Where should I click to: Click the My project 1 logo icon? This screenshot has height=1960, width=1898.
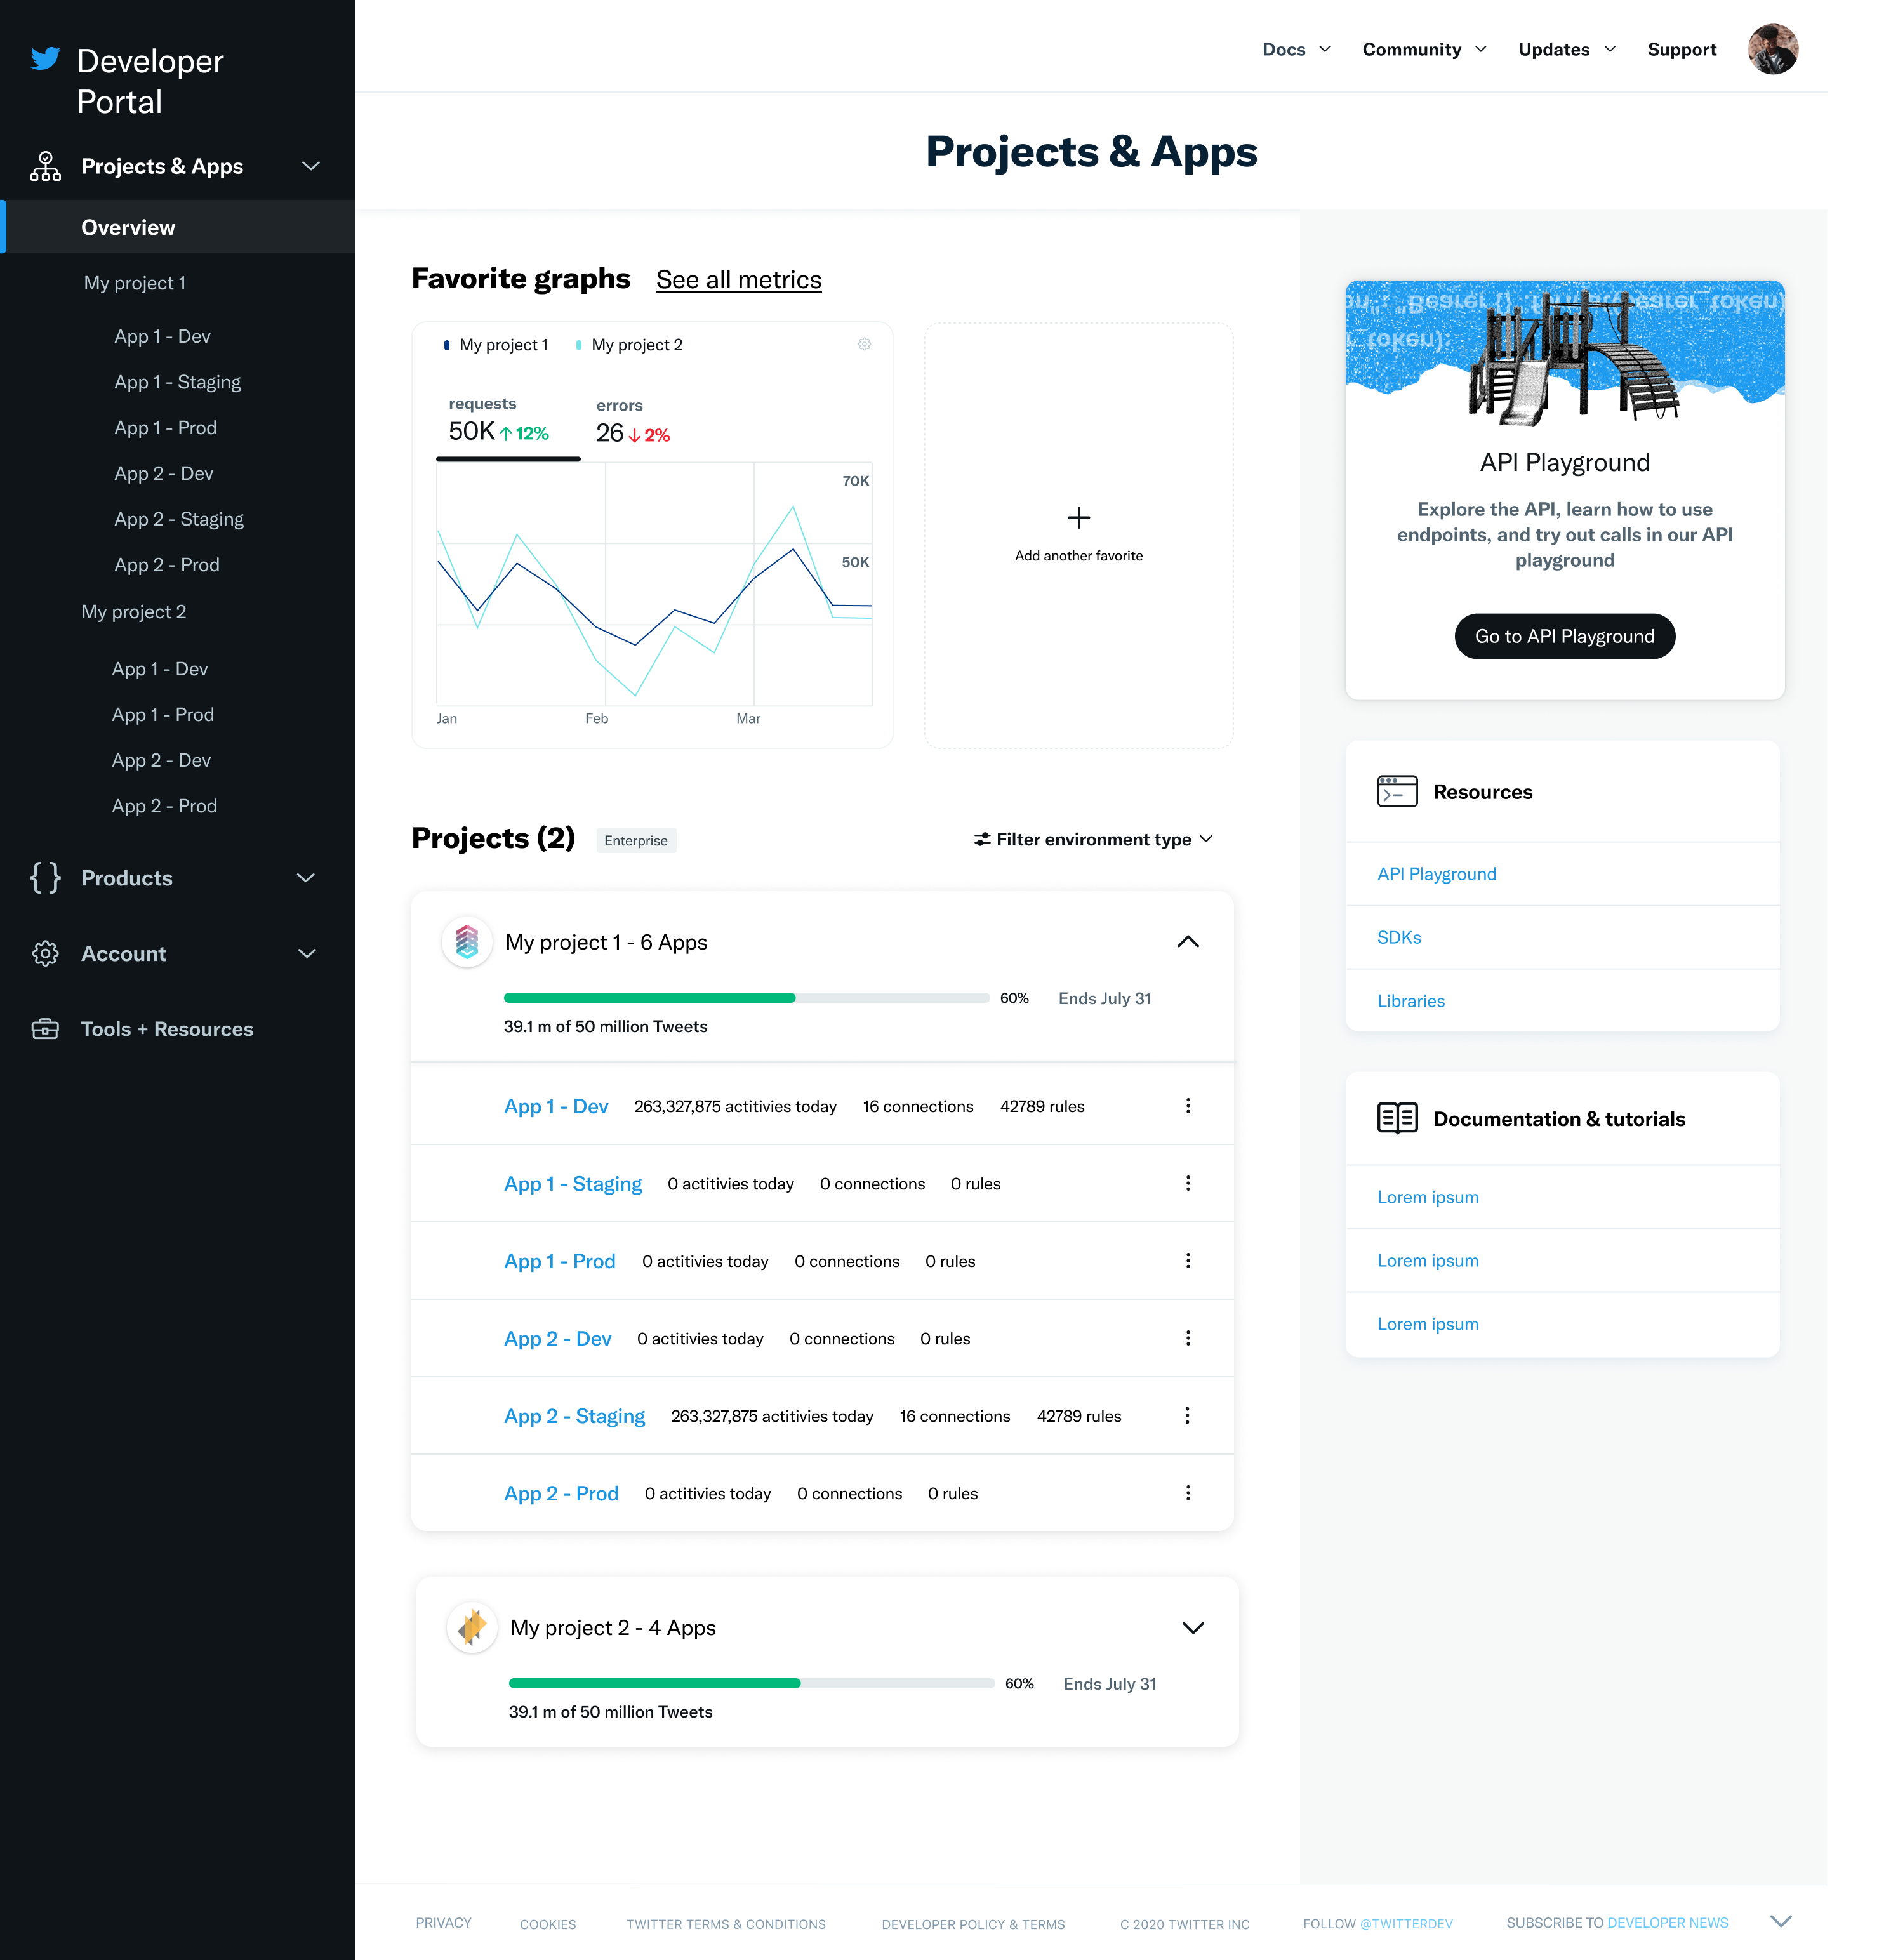[x=467, y=941]
